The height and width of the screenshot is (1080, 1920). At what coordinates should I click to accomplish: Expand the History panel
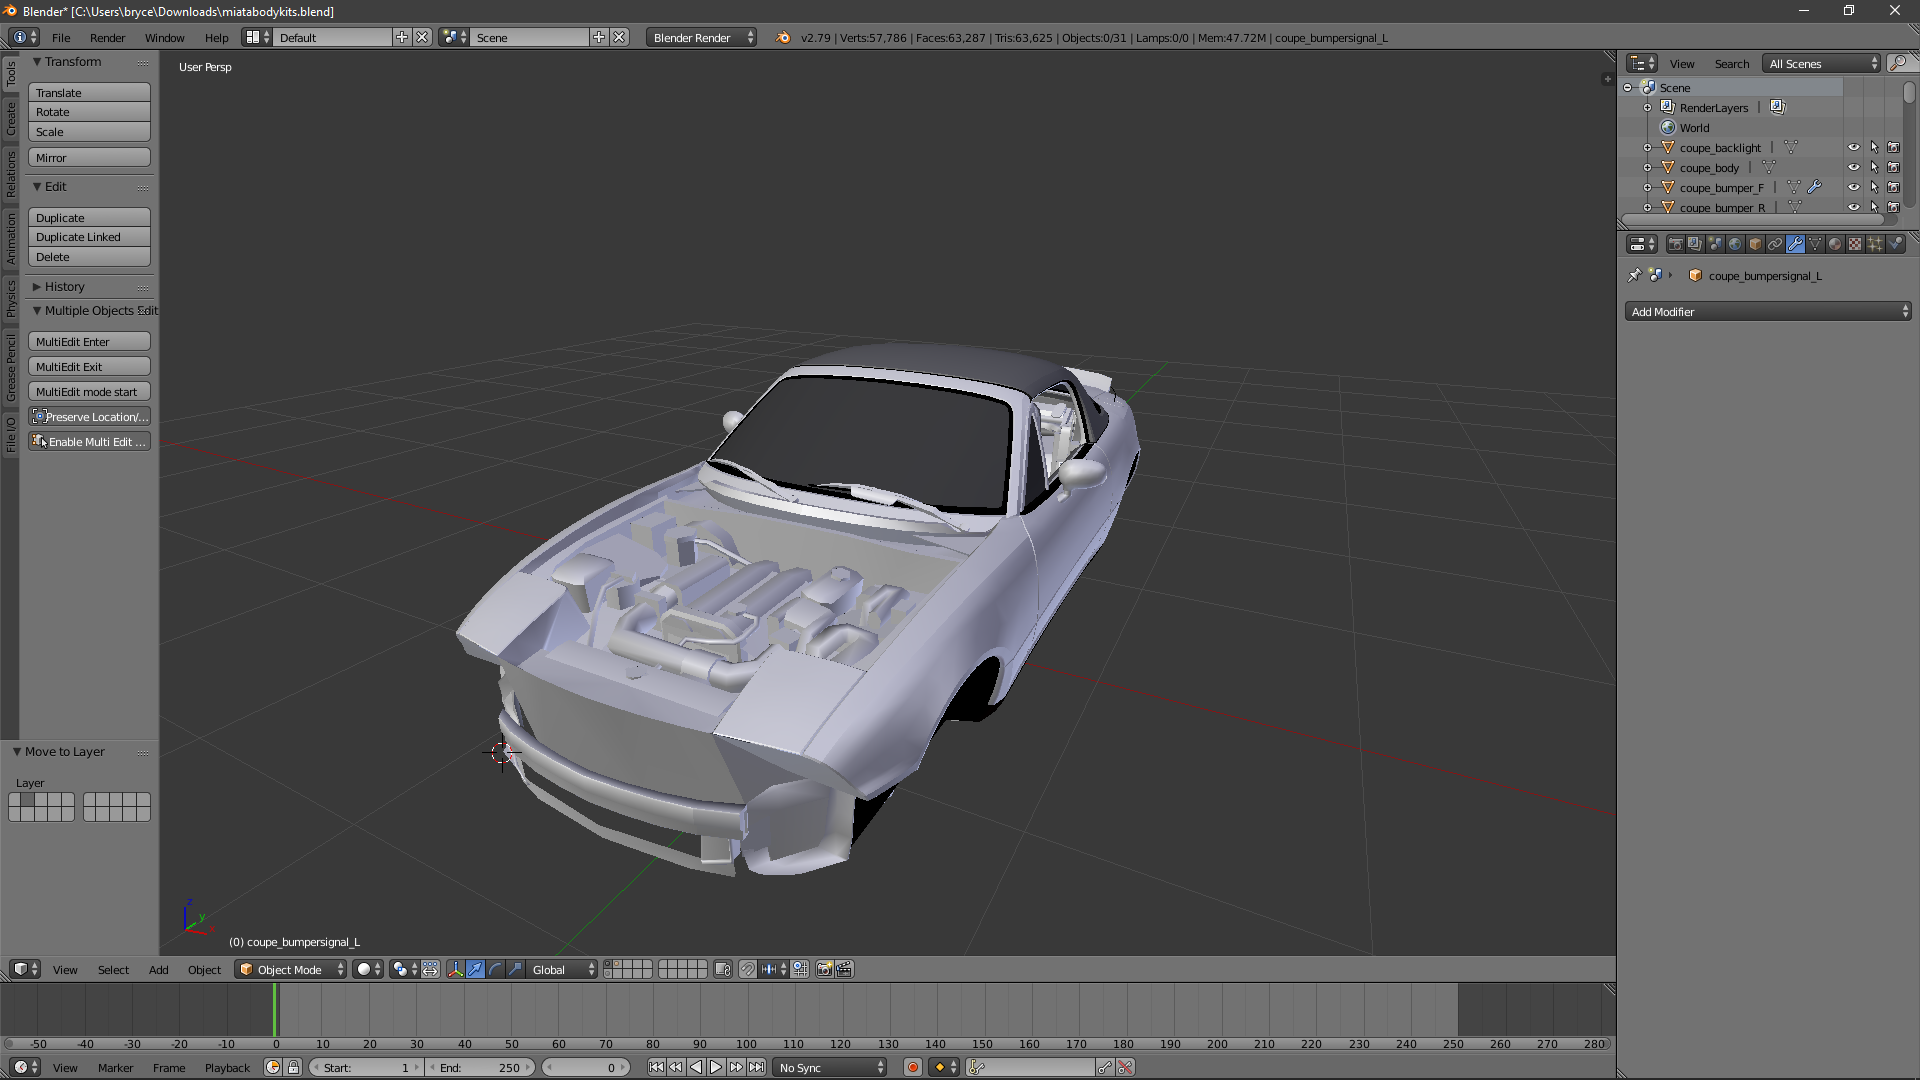click(64, 287)
